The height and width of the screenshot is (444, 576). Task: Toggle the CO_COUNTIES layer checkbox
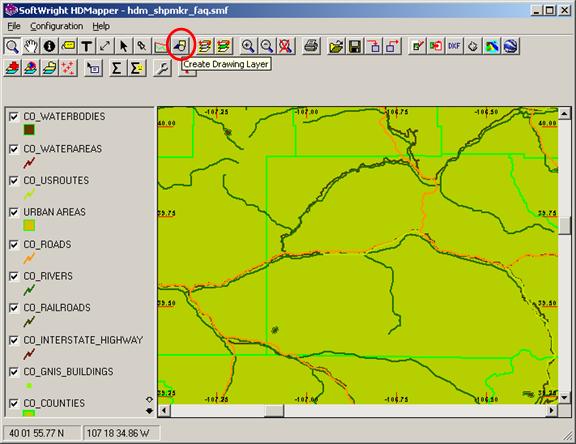click(14, 403)
